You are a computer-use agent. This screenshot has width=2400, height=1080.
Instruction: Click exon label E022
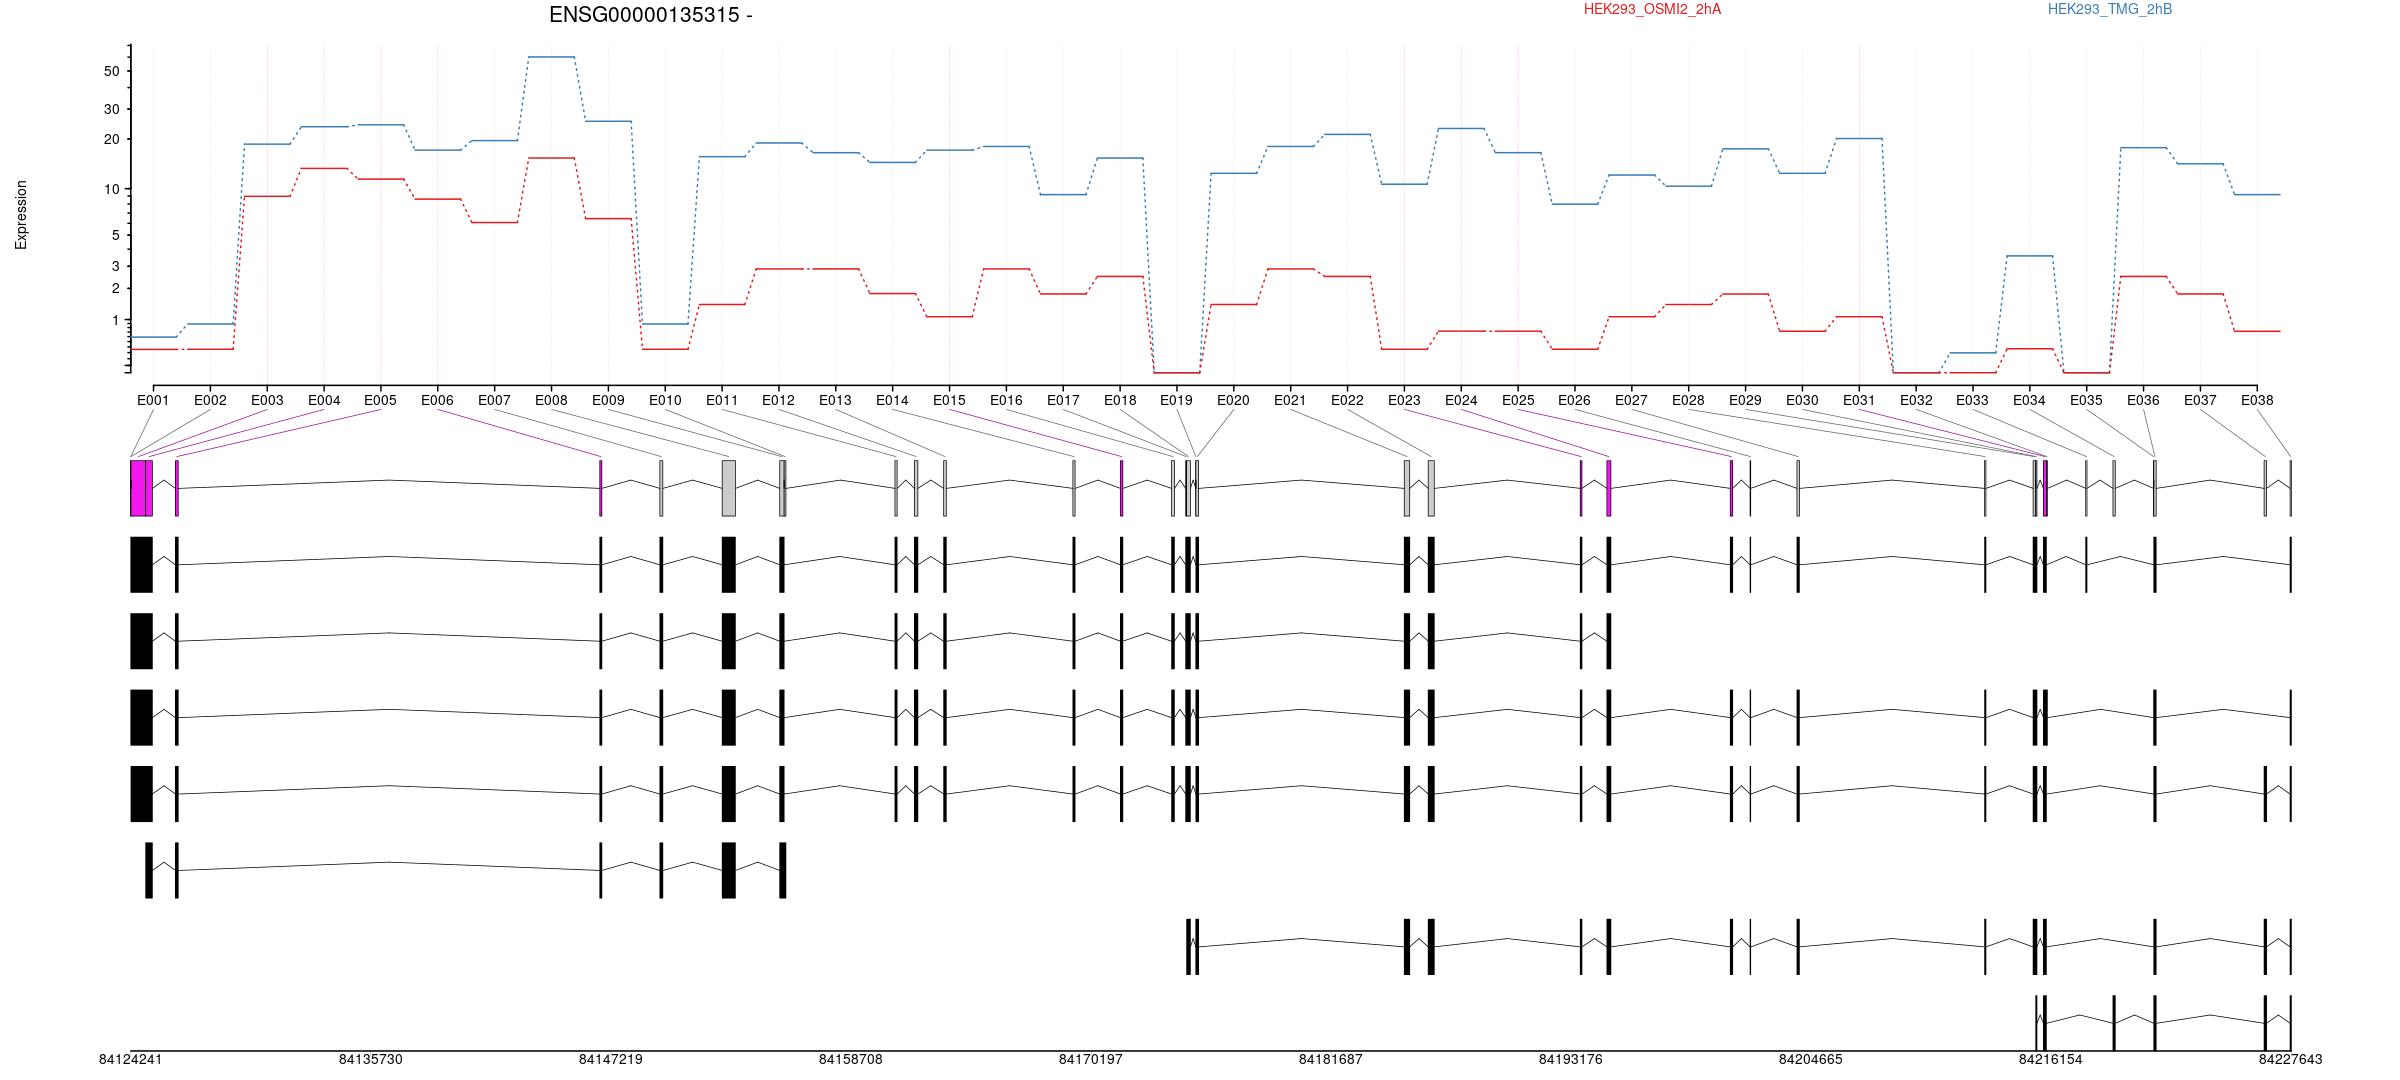1347,400
